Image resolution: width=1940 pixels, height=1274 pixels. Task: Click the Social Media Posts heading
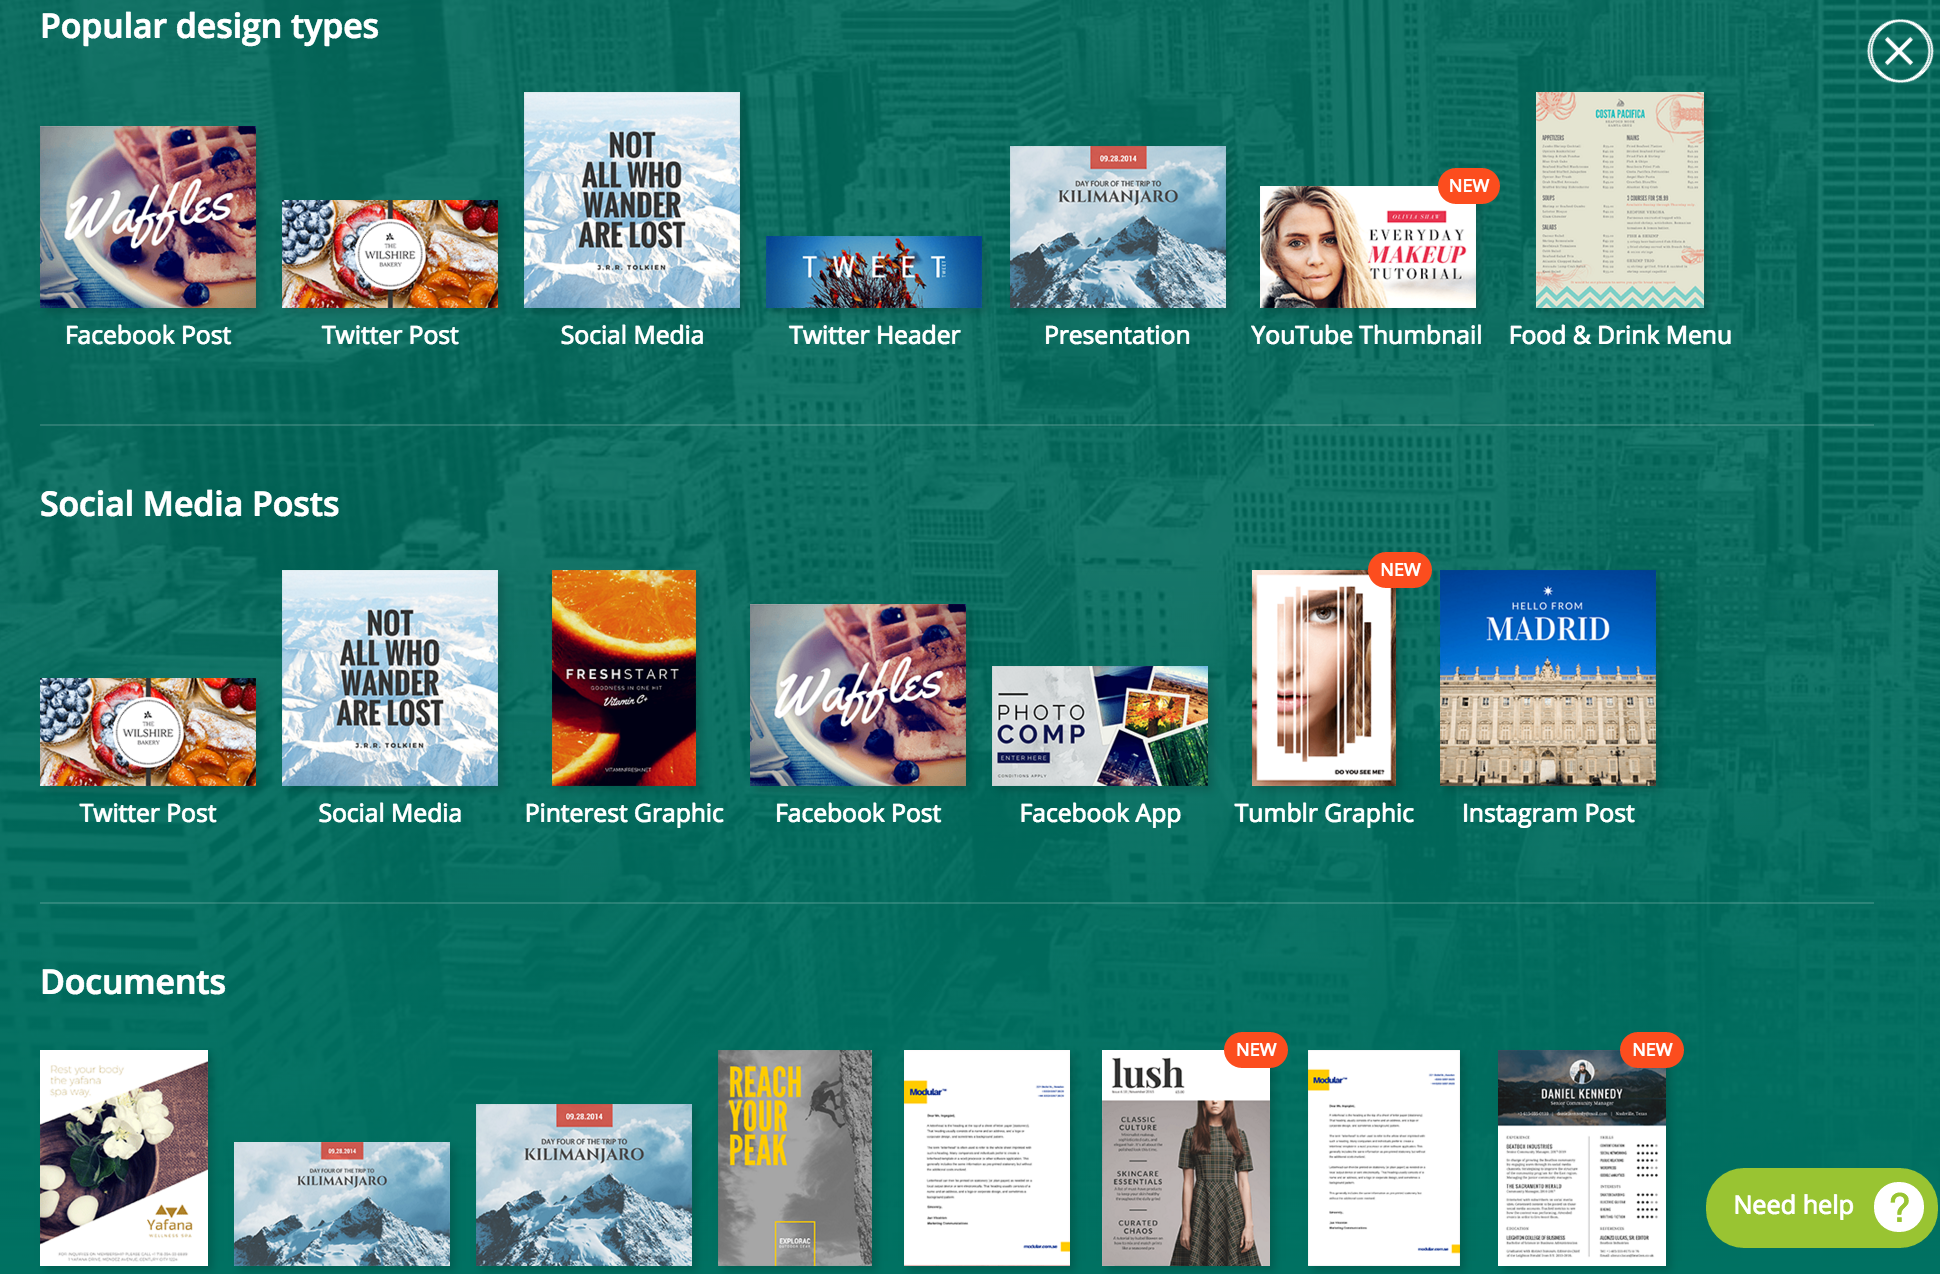click(x=189, y=504)
